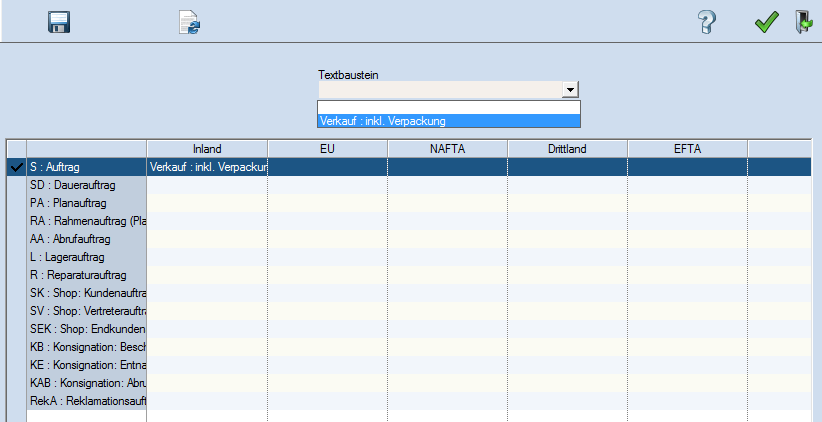The height and width of the screenshot is (422, 822).
Task: Select 'Verkauf : inkl. Verpackung' dropdown option
Action: coord(448,121)
